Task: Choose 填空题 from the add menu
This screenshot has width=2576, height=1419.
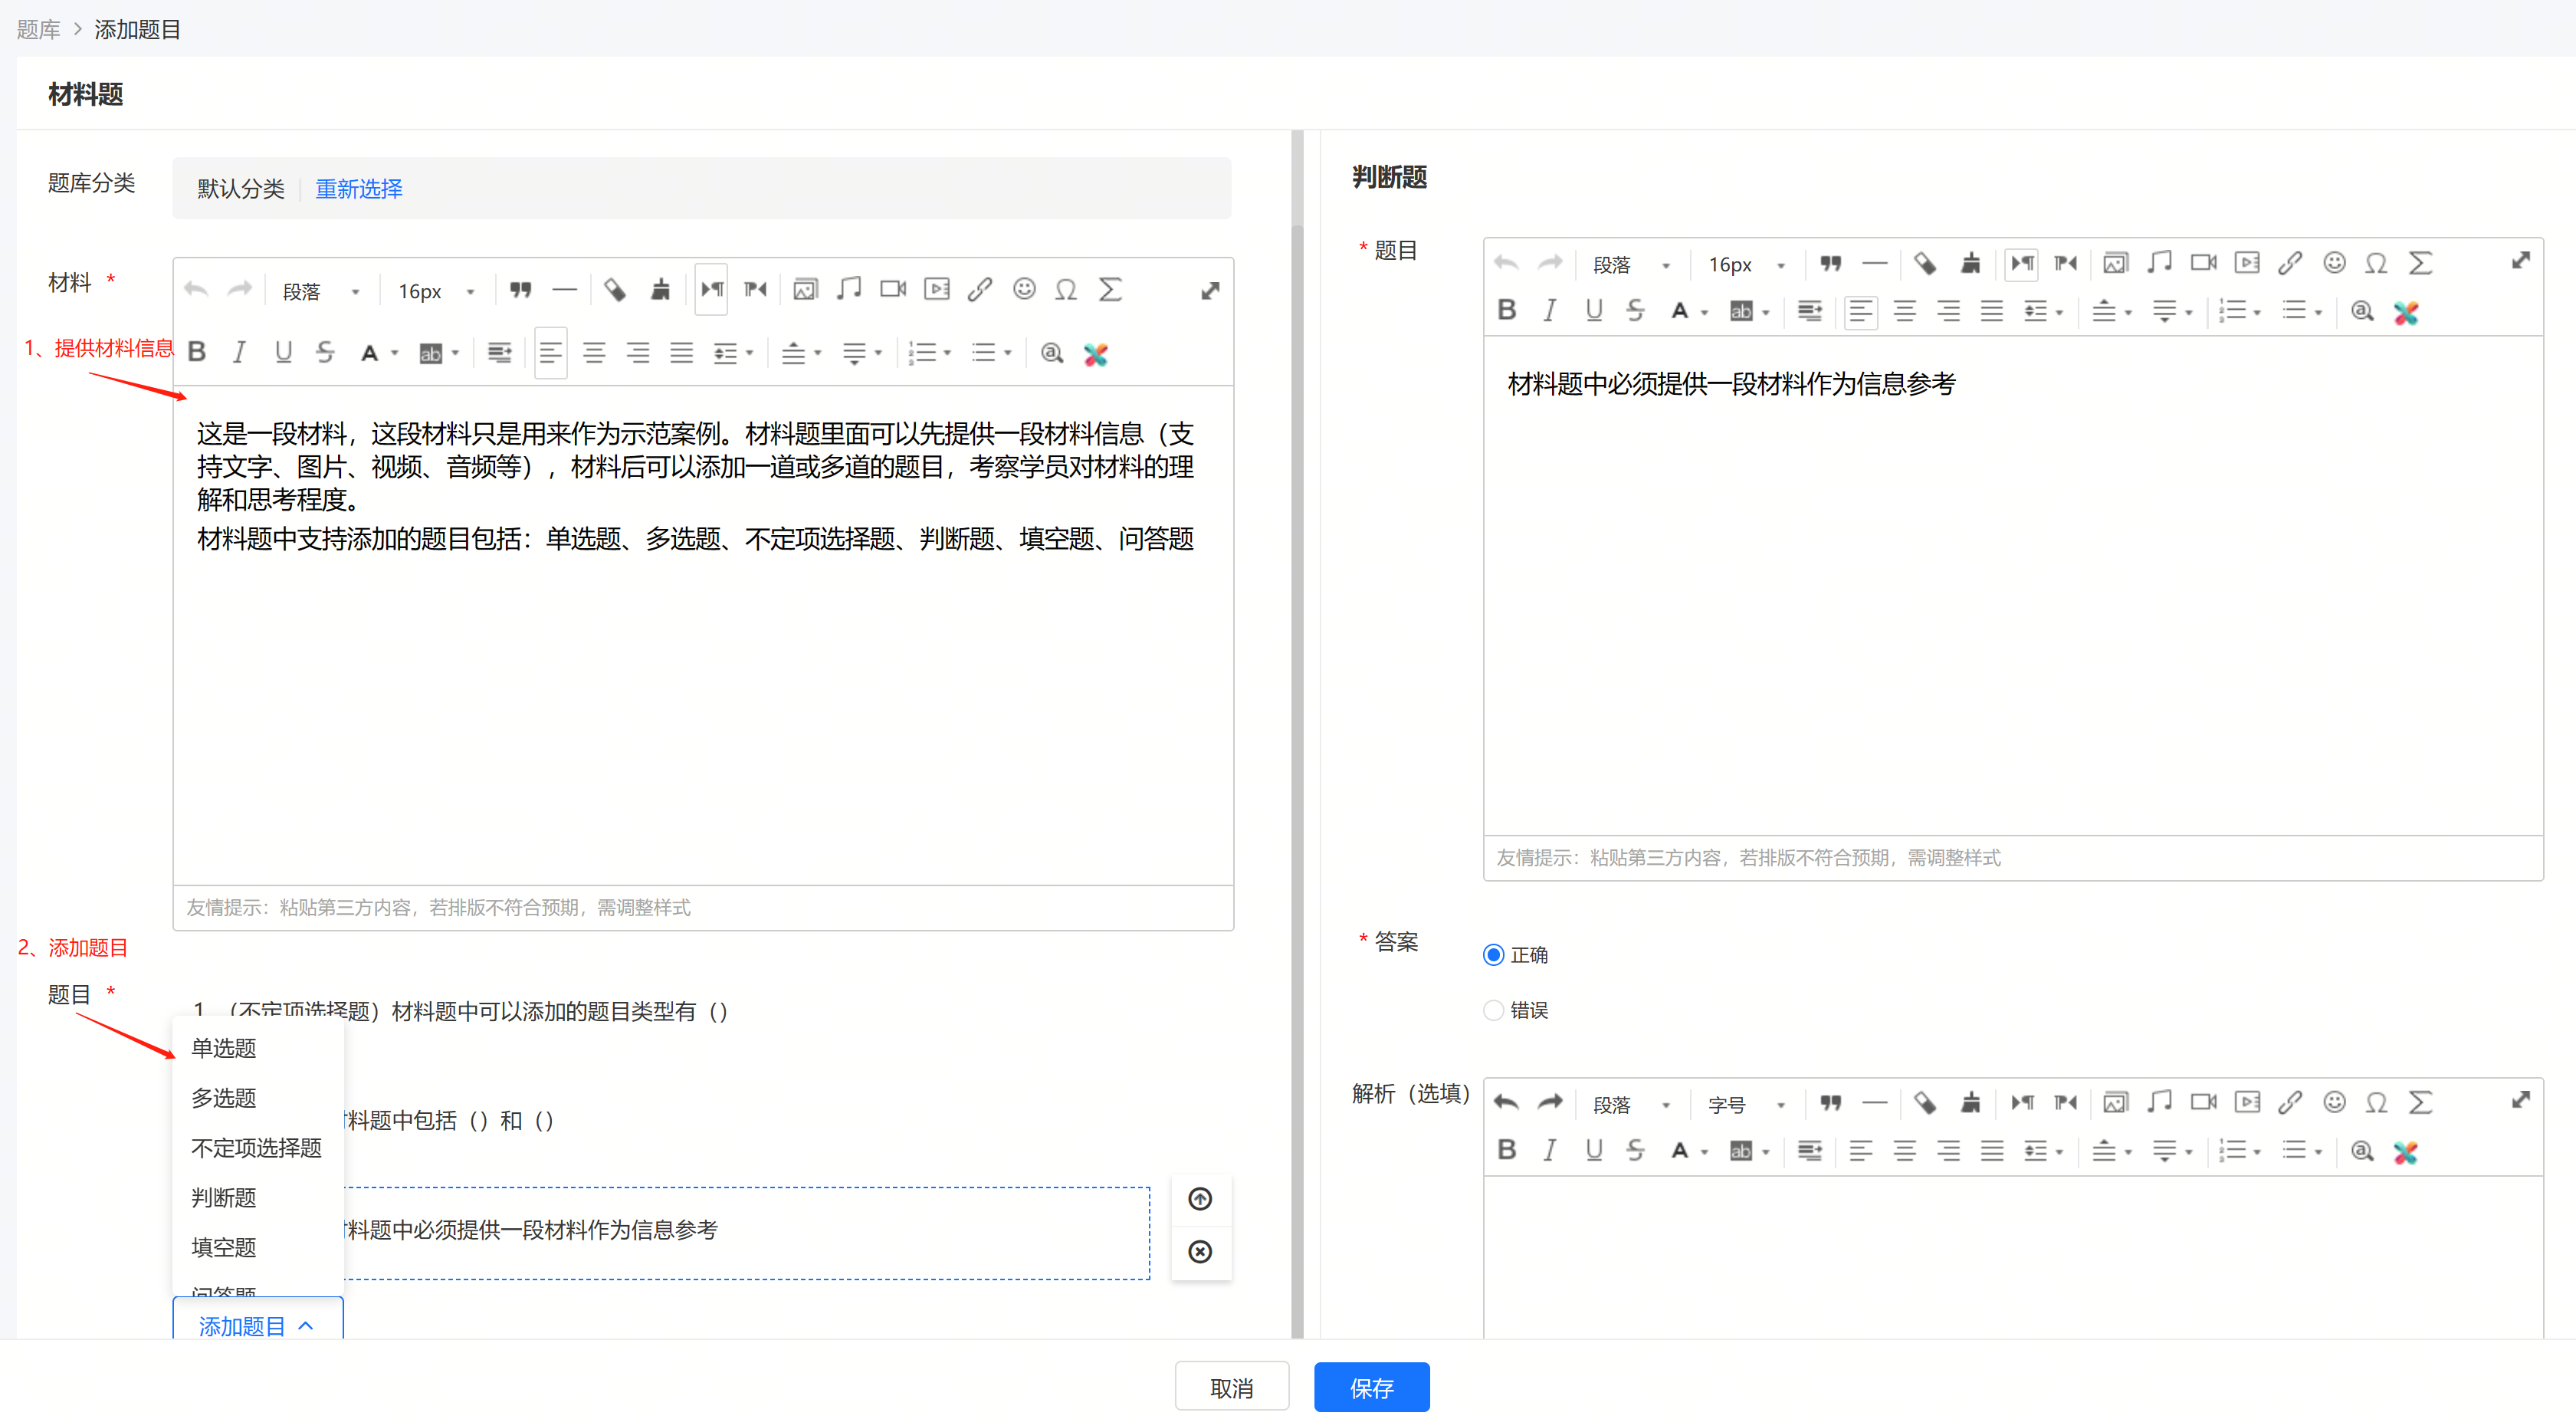Action: click(x=224, y=1247)
